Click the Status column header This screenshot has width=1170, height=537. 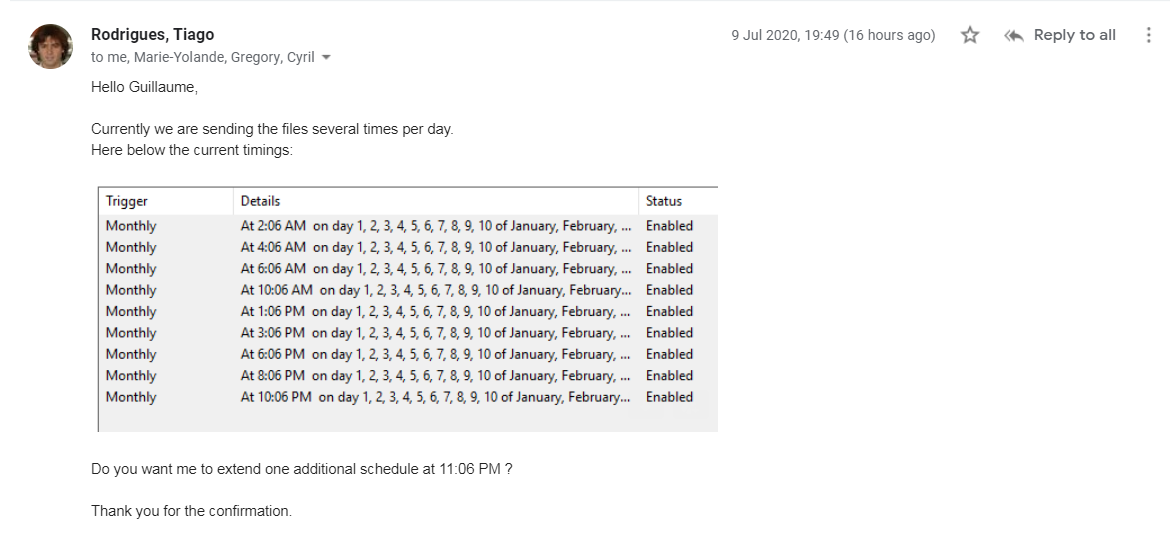664,201
